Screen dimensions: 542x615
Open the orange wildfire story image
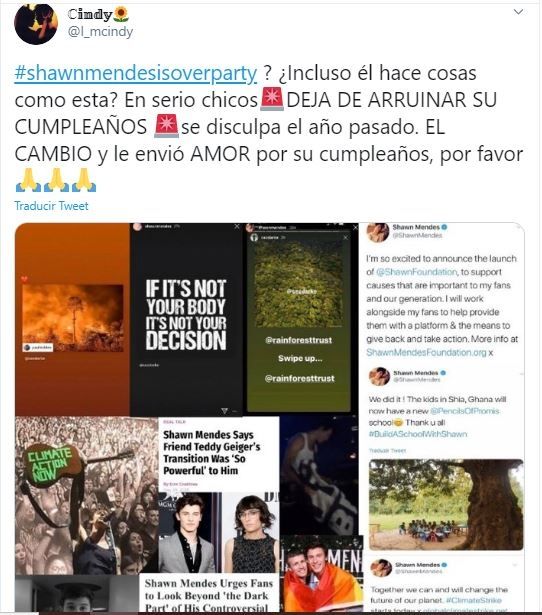click(x=73, y=319)
